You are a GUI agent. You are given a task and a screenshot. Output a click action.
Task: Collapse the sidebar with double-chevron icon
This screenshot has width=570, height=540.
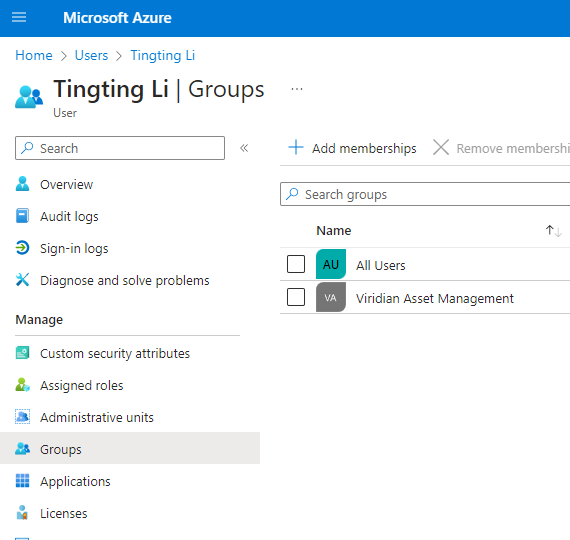click(x=244, y=148)
